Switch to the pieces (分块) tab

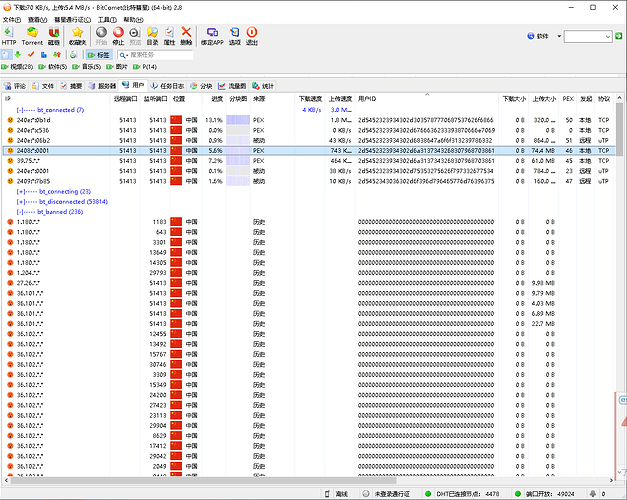pyautogui.click(x=201, y=86)
